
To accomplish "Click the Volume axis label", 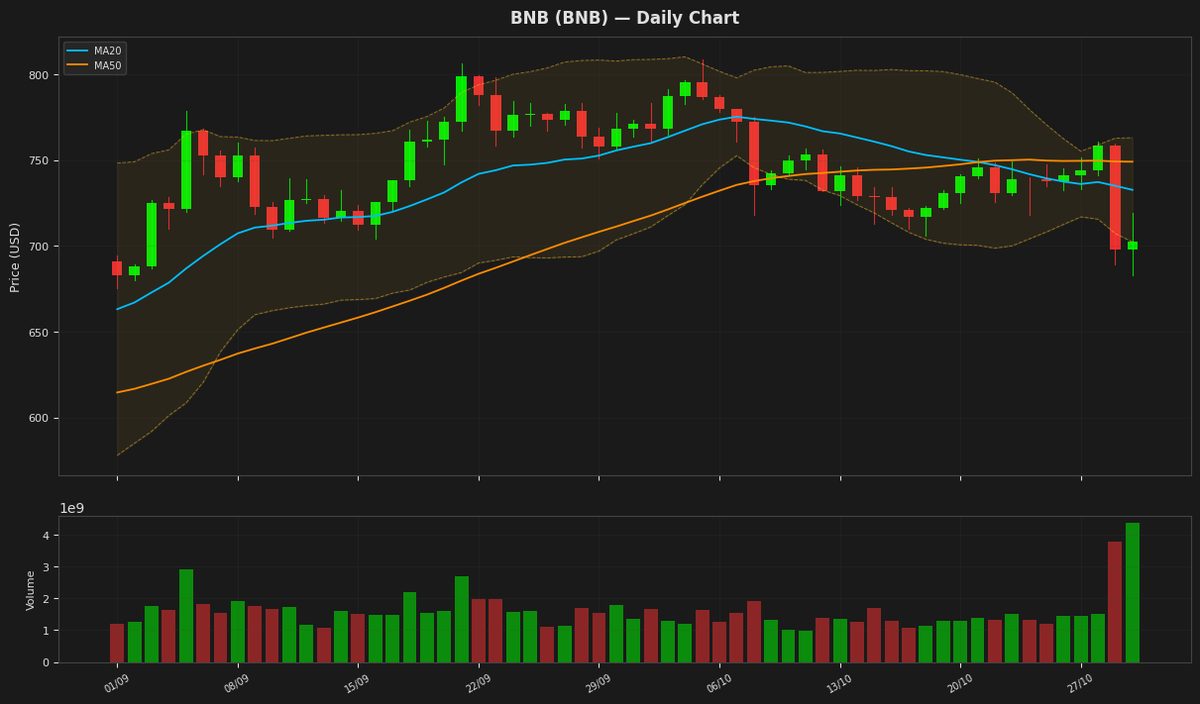I will coord(31,590).
